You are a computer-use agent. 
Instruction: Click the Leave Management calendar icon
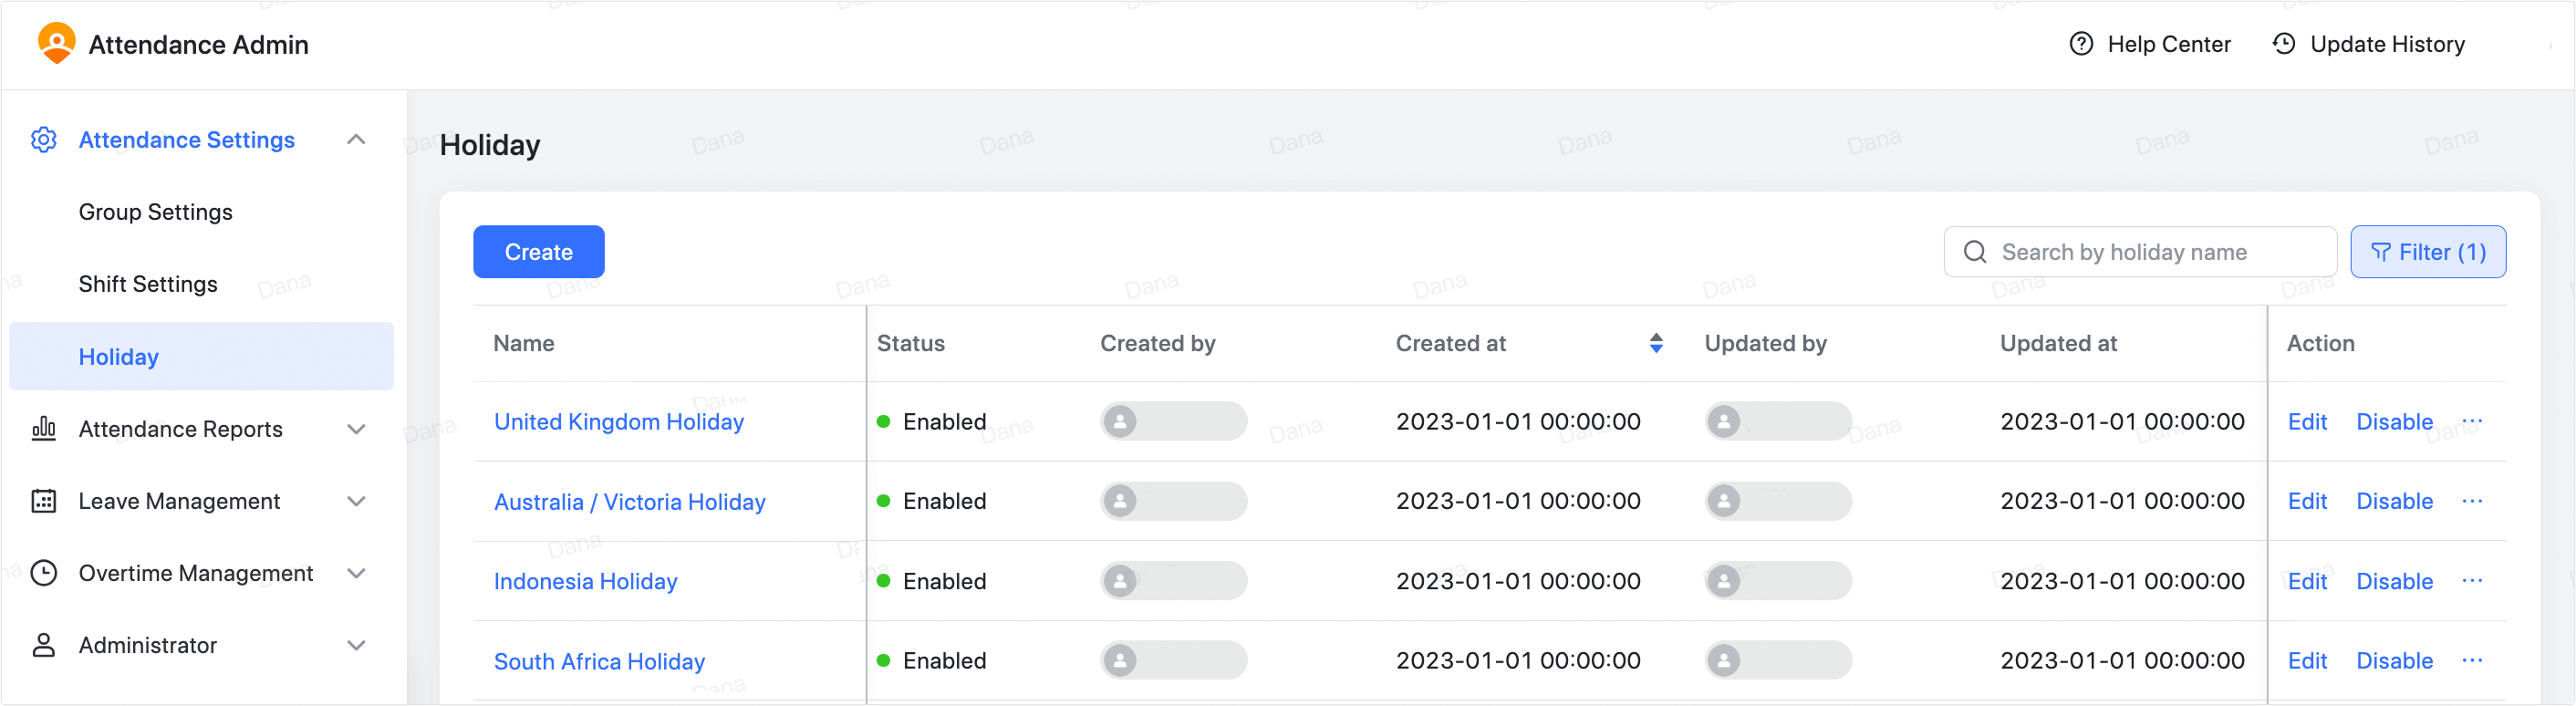pyautogui.click(x=44, y=501)
